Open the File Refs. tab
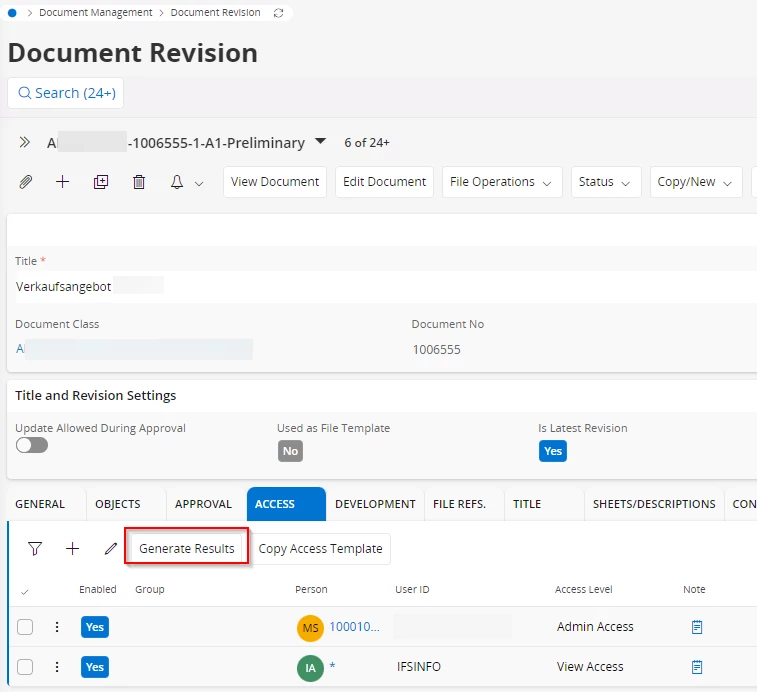The image size is (757, 692). click(459, 504)
